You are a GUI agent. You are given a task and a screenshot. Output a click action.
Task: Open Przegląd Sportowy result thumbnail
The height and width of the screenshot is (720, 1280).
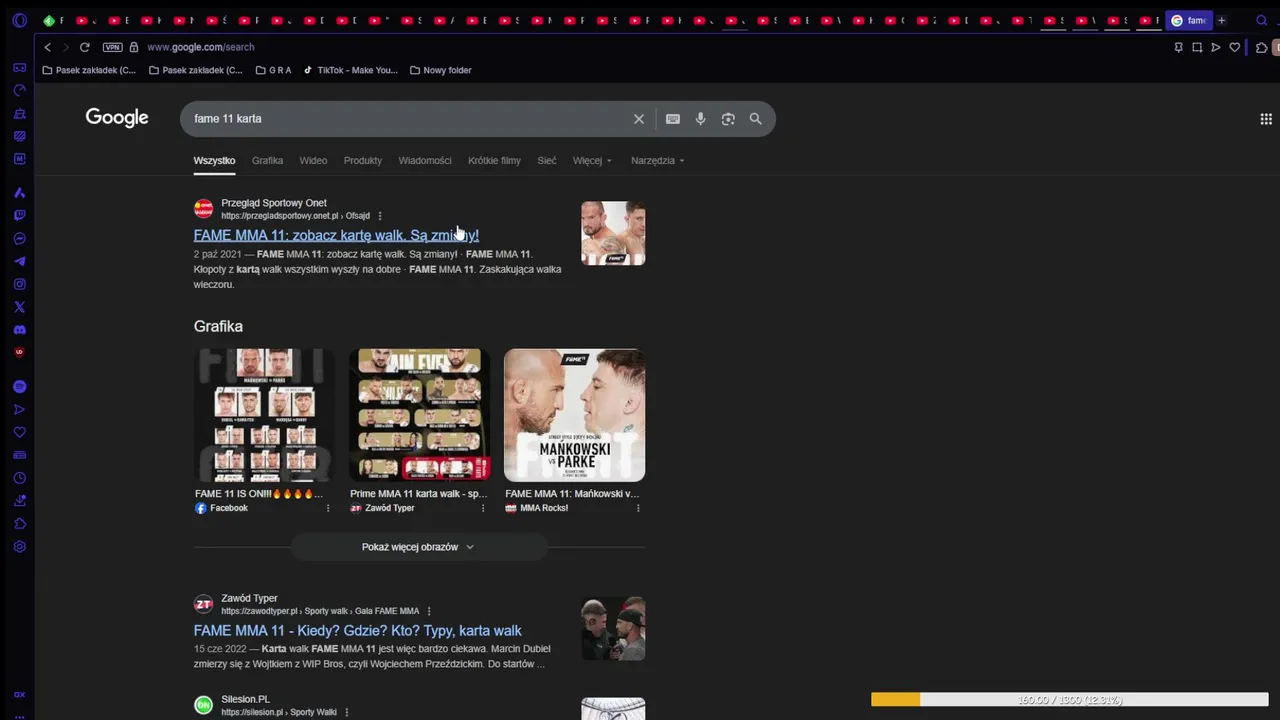613,233
